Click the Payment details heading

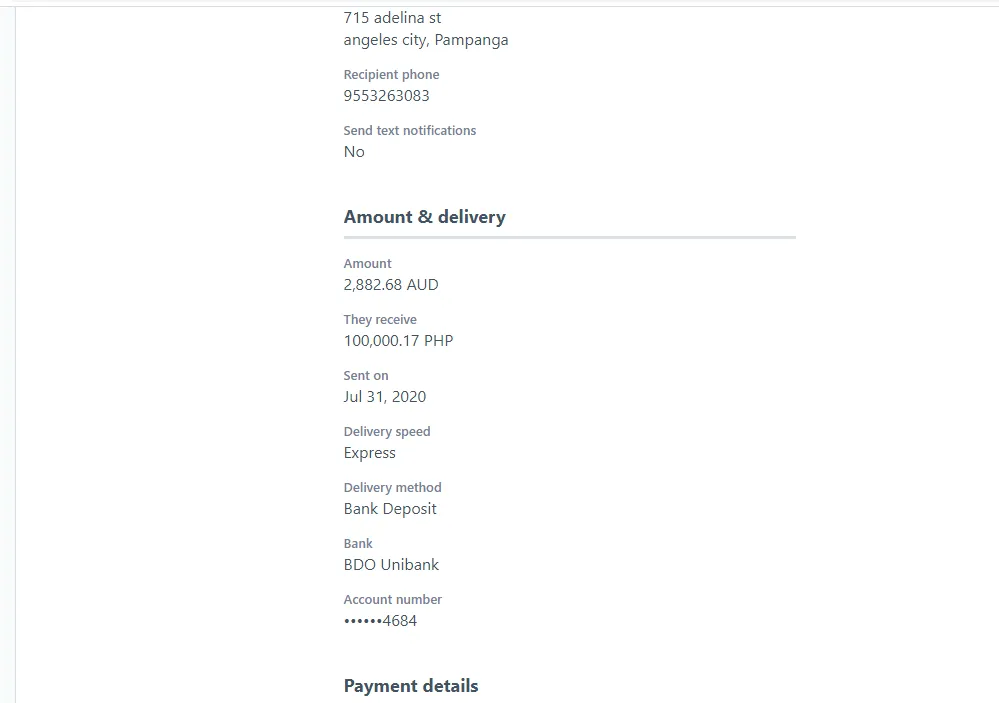click(x=410, y=686)
